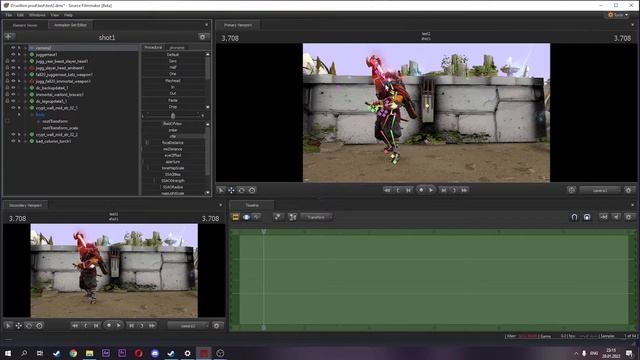Open the Windows Start menu
Screen dimensions: 640x360
(8, 353)
